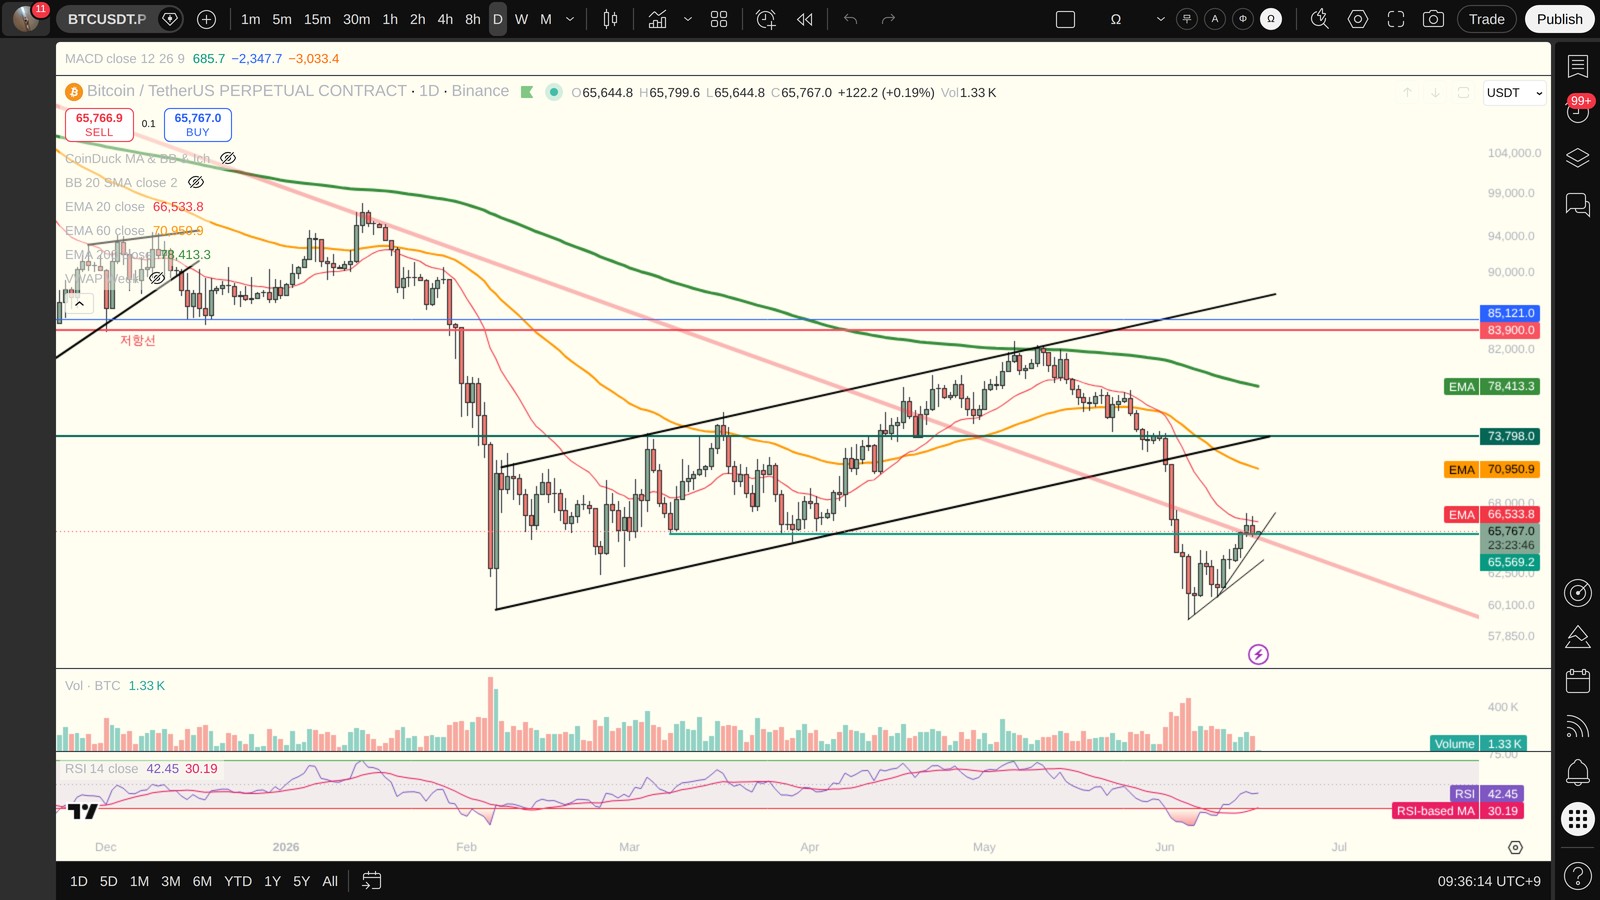Screen dimensions: 1600x900
Task: Open the layout templates grid icon
Action: [x=719, y=19]
